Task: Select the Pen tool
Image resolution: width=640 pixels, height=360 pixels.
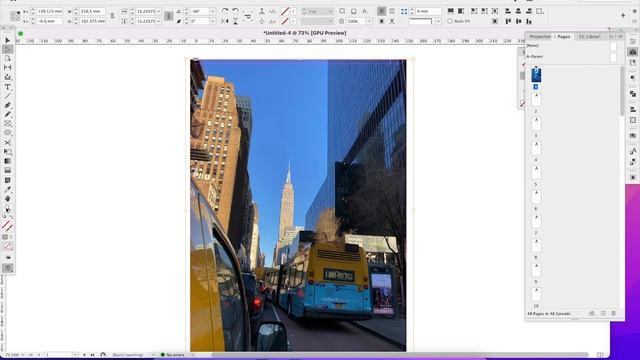Action: [x=7, y=105]
